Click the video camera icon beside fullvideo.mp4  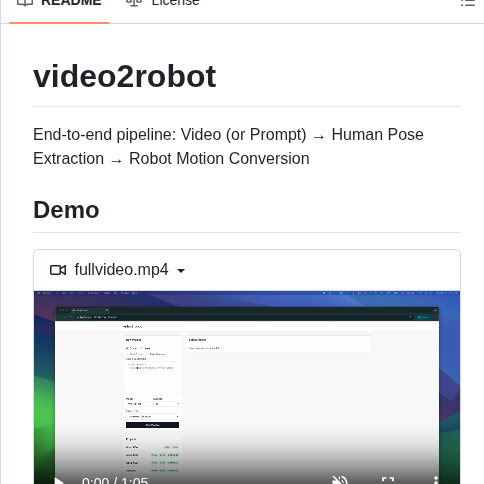click(58, 270)
